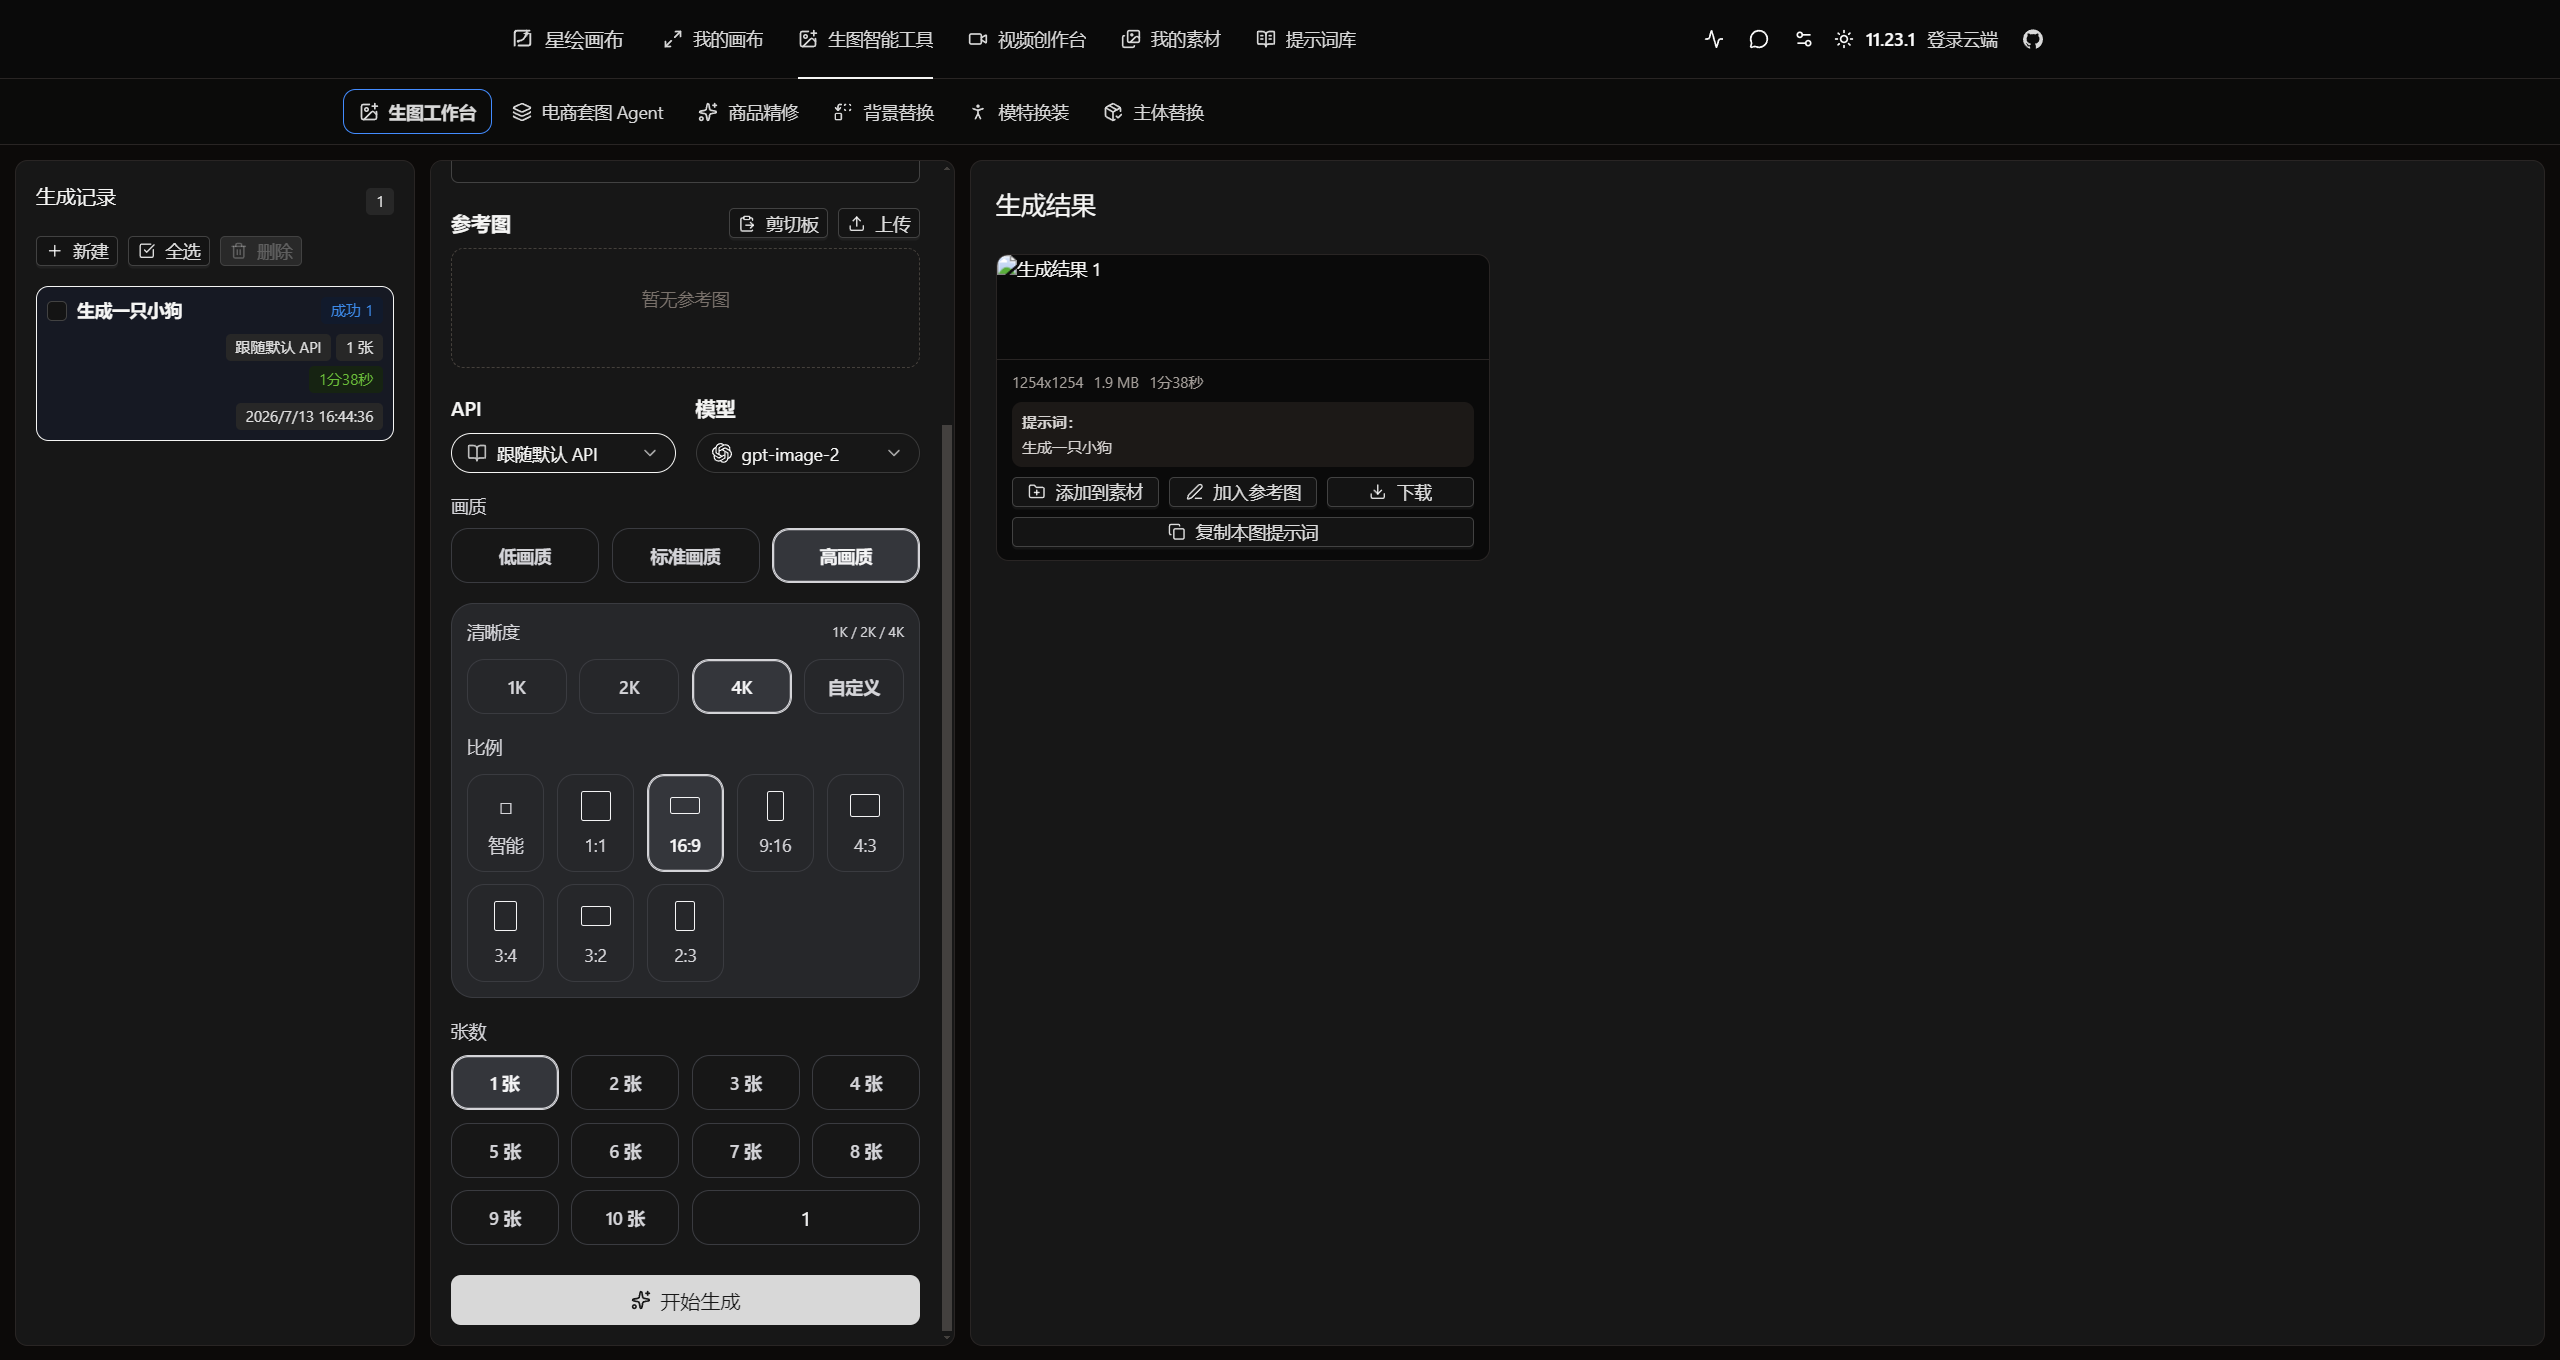This screenshot has height=1360, width=2560.
Task: Select the 自定义 resolution option
Action: (x=854, y=687)
